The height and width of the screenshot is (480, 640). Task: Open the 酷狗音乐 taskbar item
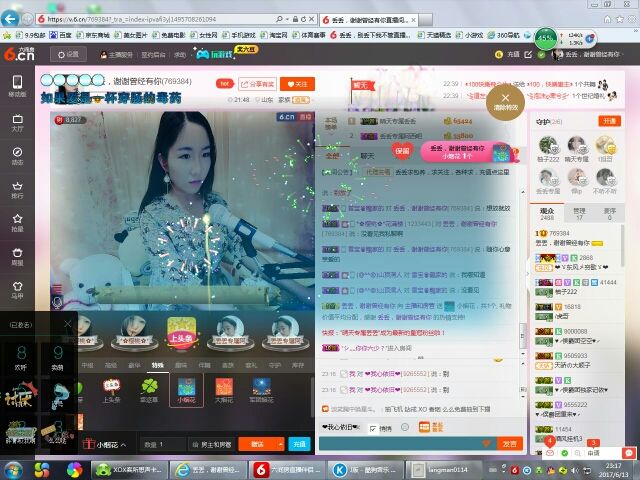(x=366, y=470)
